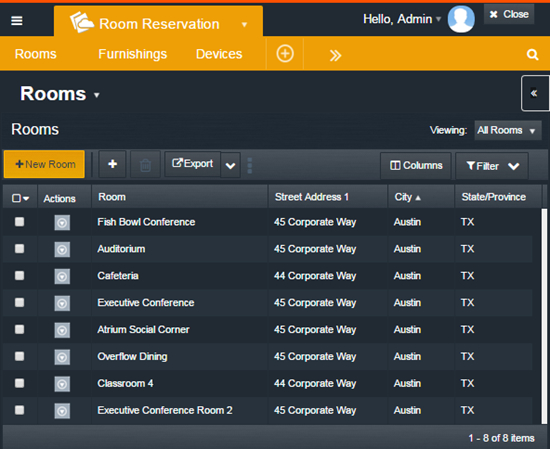
Task: Open actions icon for Cafeteria row
Action: click(x=62, y=276)
